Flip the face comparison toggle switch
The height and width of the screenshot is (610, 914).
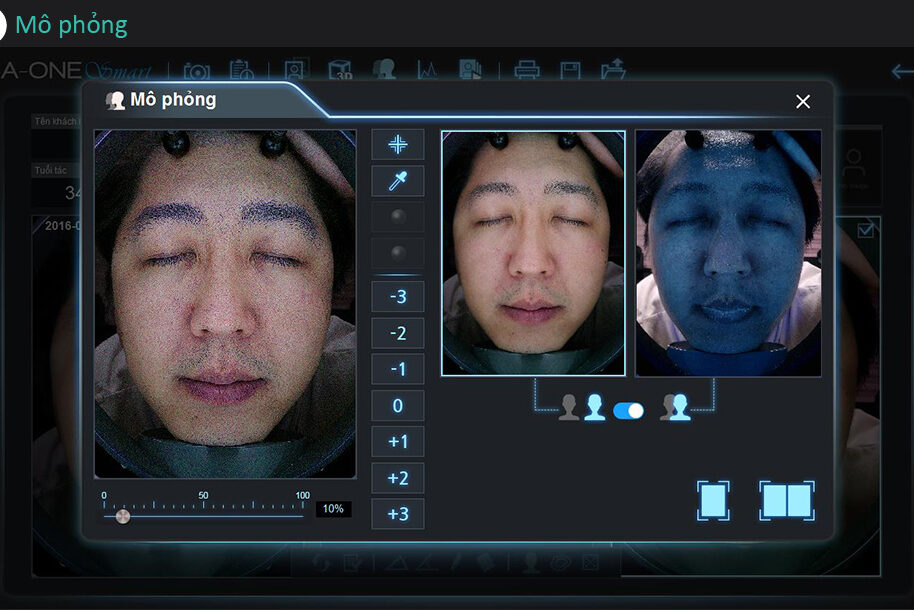[x=628, y=410]
